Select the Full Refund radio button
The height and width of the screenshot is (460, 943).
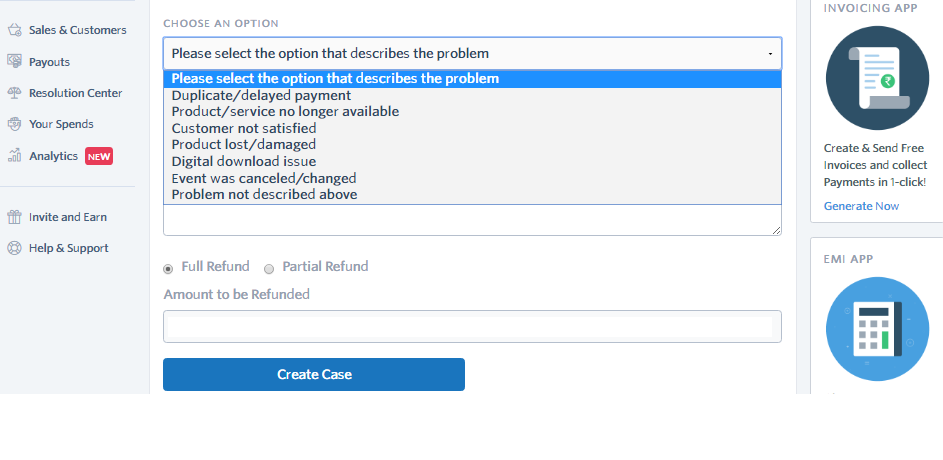click(x=168, y=268)
